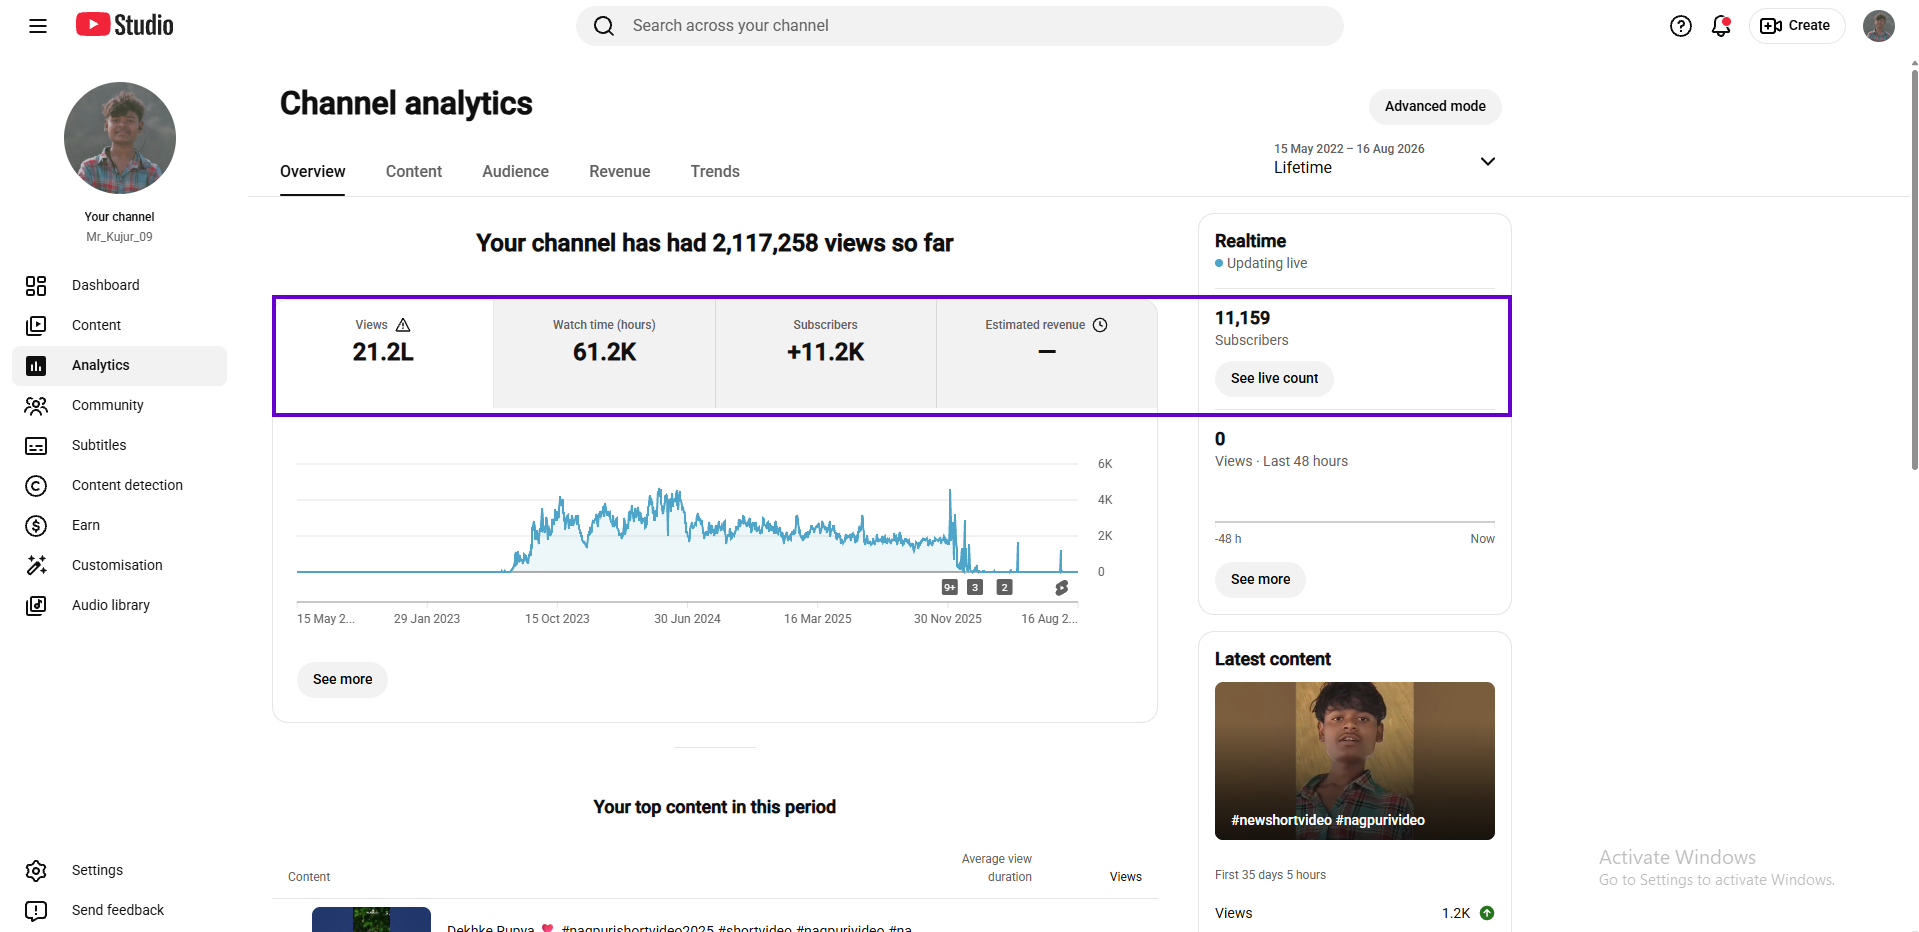The width and height of the screenshot is (1919, 932).
Task: Open the hamburger navigation menu
Action: coord(38,26)
